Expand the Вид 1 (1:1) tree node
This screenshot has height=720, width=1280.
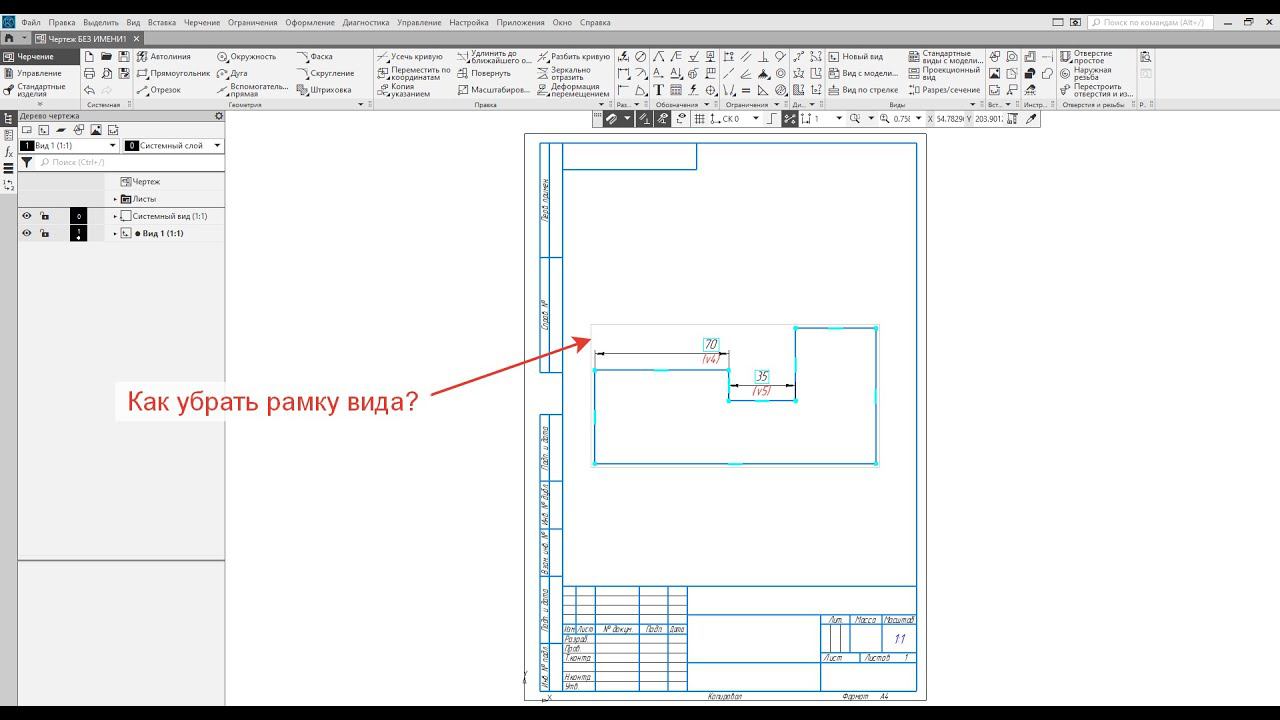point(115,233)
